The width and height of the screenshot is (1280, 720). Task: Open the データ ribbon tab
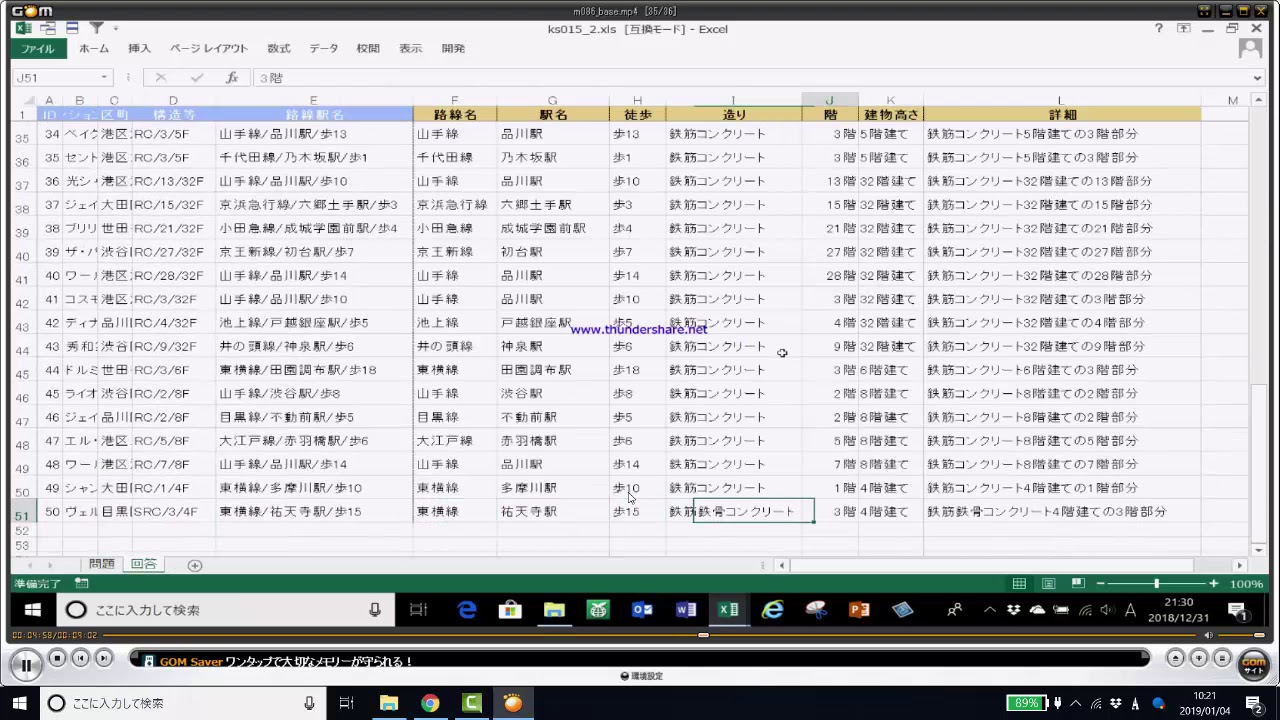coord(323,48)
